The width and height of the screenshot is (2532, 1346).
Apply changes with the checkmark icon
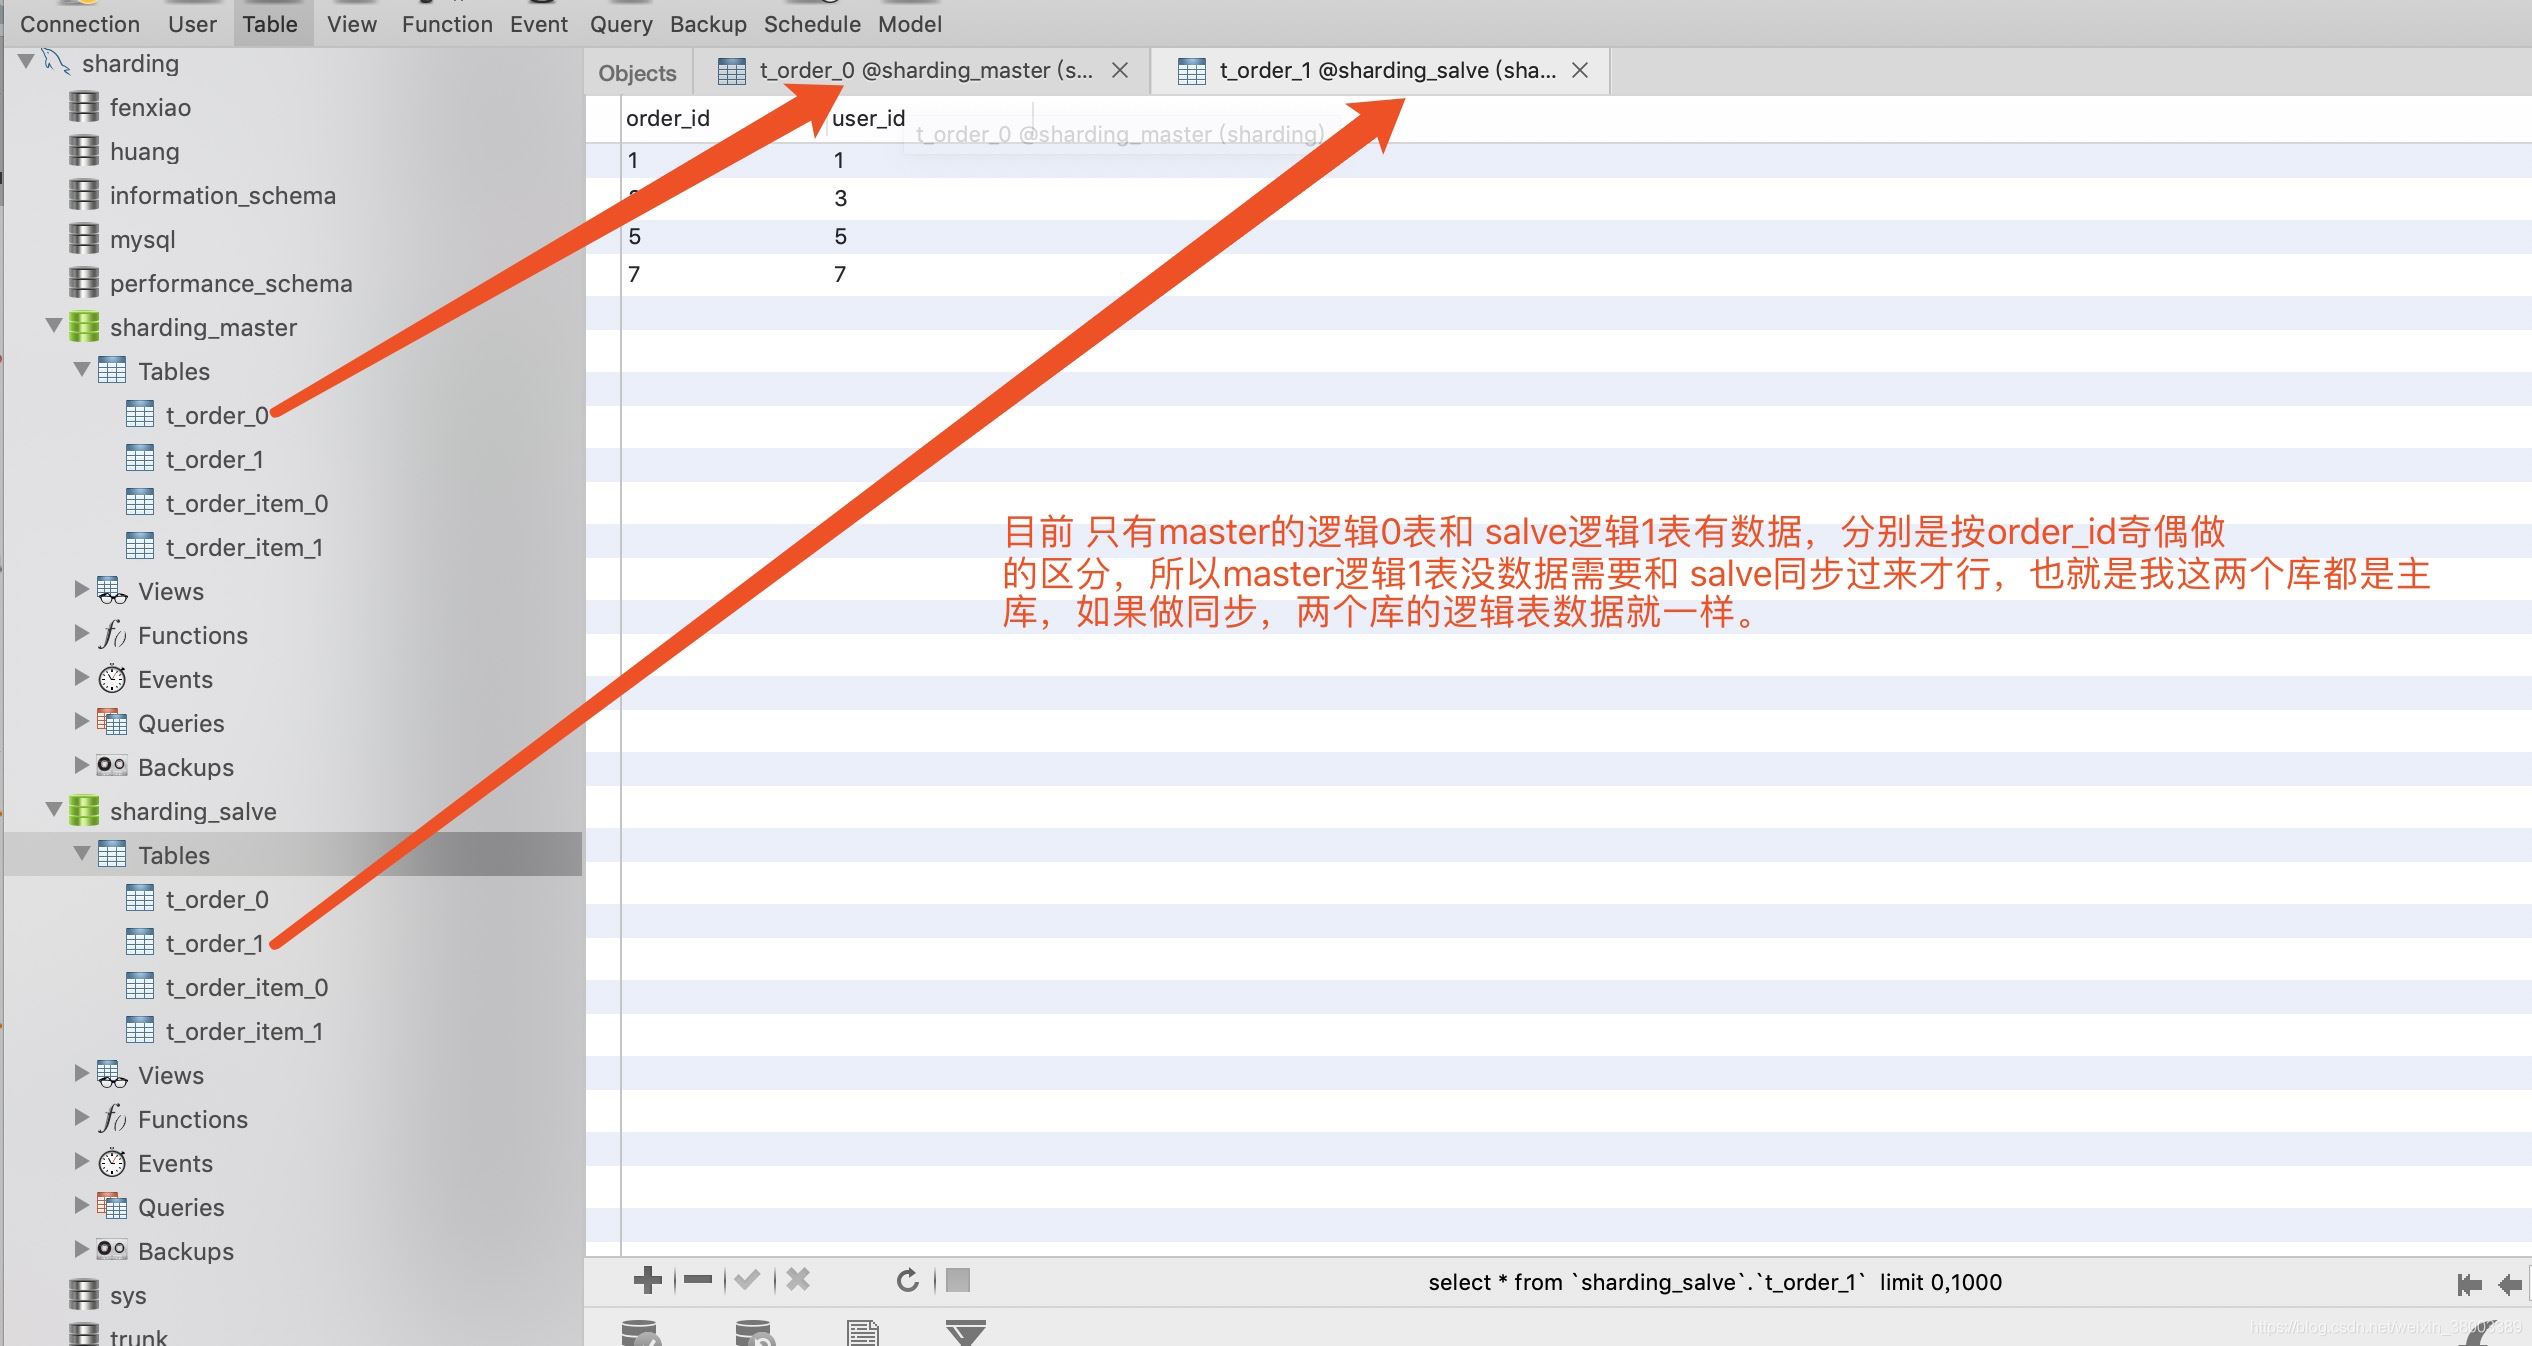tap(747, 1280)
